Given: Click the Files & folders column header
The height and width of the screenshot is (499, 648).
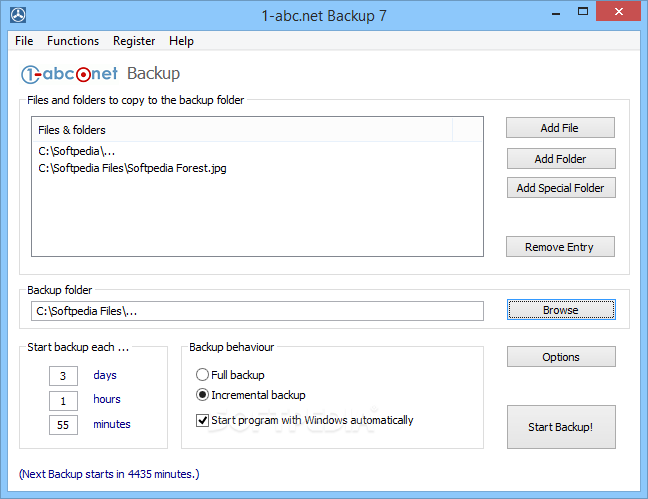Looking at the screenshot, I should pos(242,130).
